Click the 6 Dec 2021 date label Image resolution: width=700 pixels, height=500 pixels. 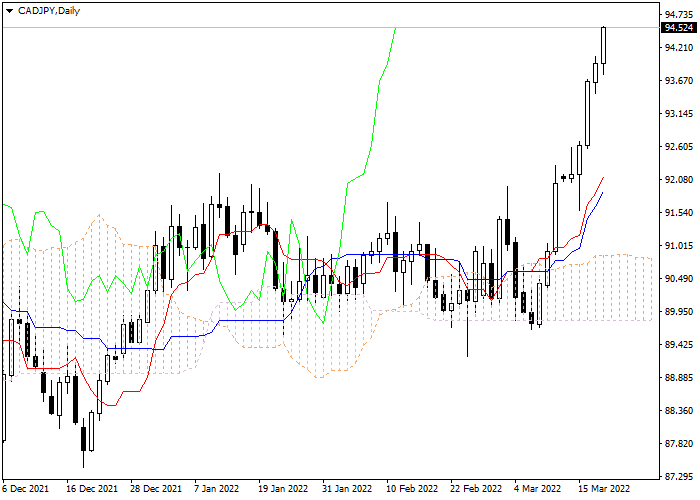[25, 489]
